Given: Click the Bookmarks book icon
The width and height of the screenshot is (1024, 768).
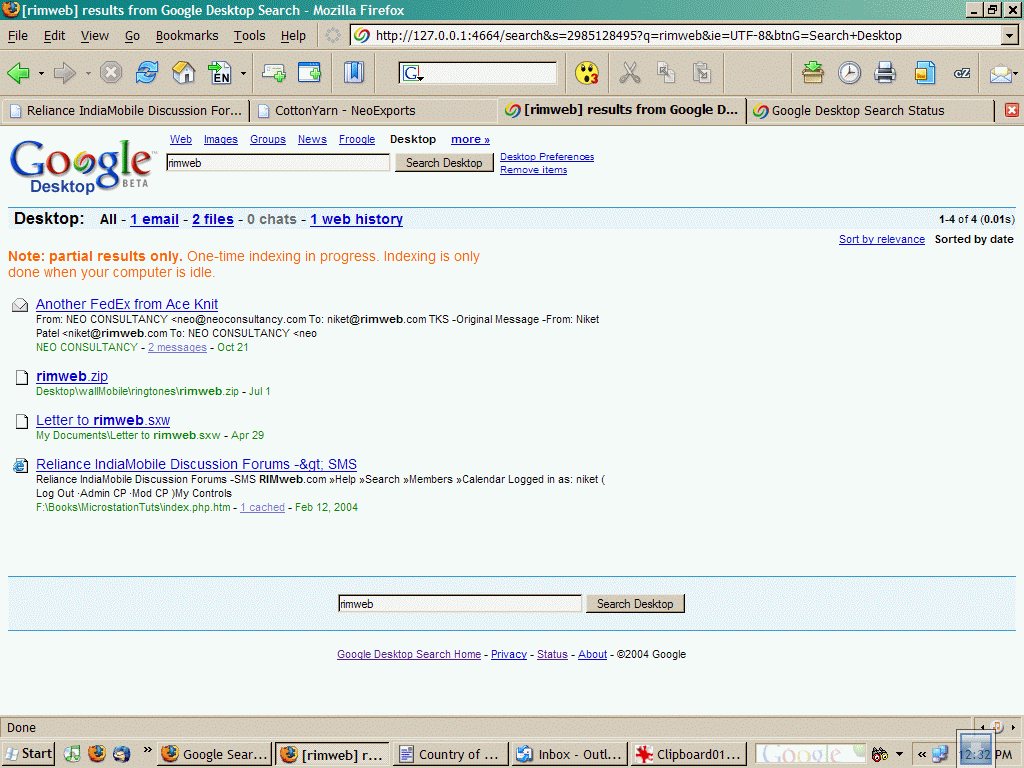Looking at the screenshot, I should pyautogui.click(x=354, y=73).
